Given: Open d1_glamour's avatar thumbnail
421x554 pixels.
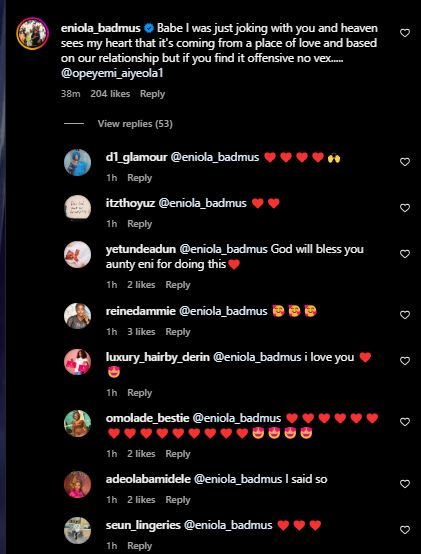Looking at the screenshot, I should click(x=77, y=162).
